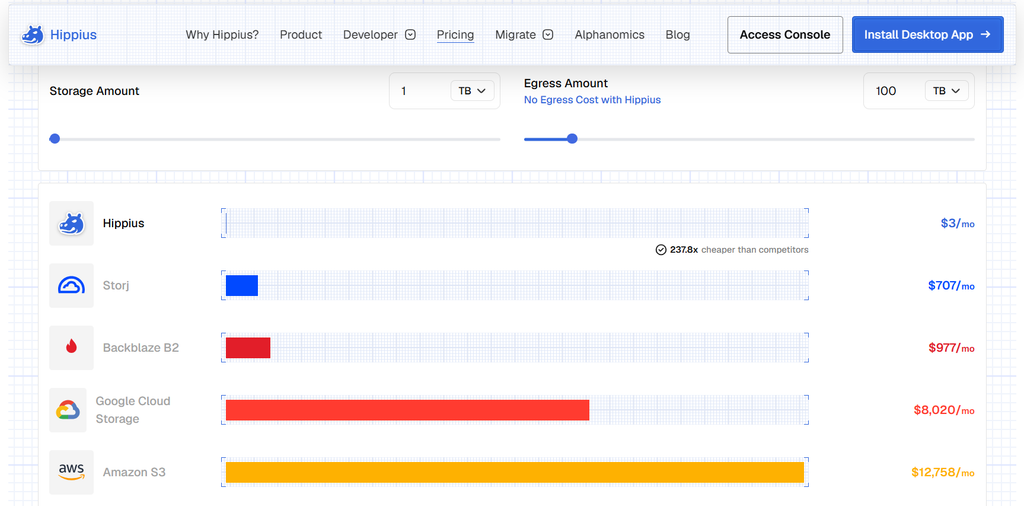Image resolution: width=1024 pixels, height=506 pixels.
Task: Click the Storj provider name
Action: (116, 285)
